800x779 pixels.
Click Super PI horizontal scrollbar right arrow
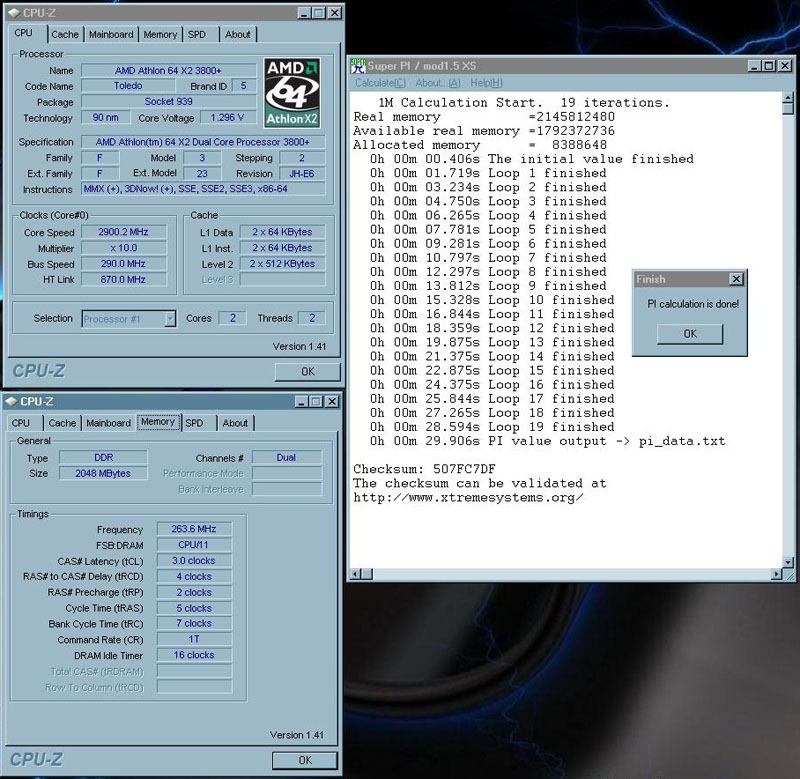point(776,574)
